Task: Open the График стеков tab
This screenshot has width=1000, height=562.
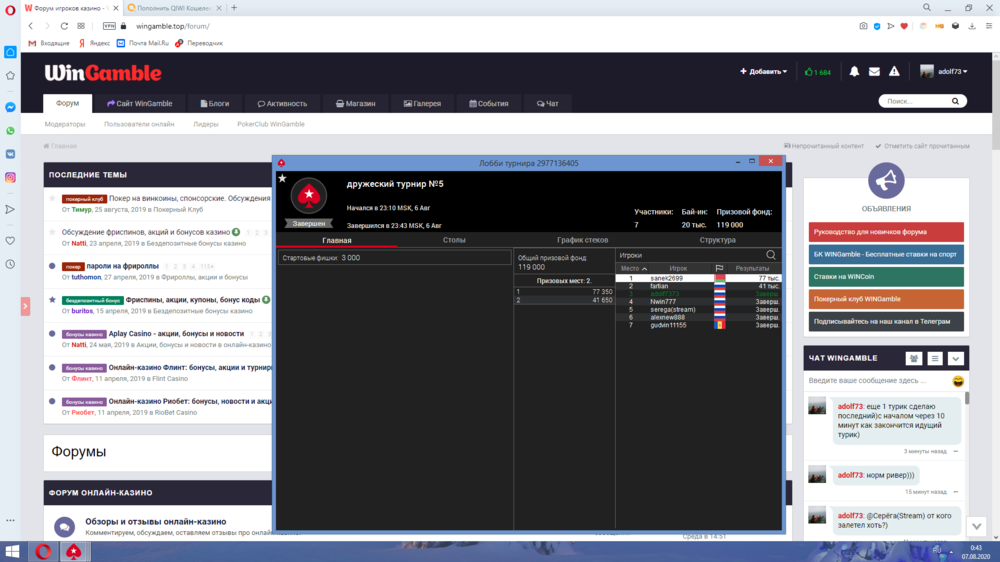Action: [x=582, y=240]
